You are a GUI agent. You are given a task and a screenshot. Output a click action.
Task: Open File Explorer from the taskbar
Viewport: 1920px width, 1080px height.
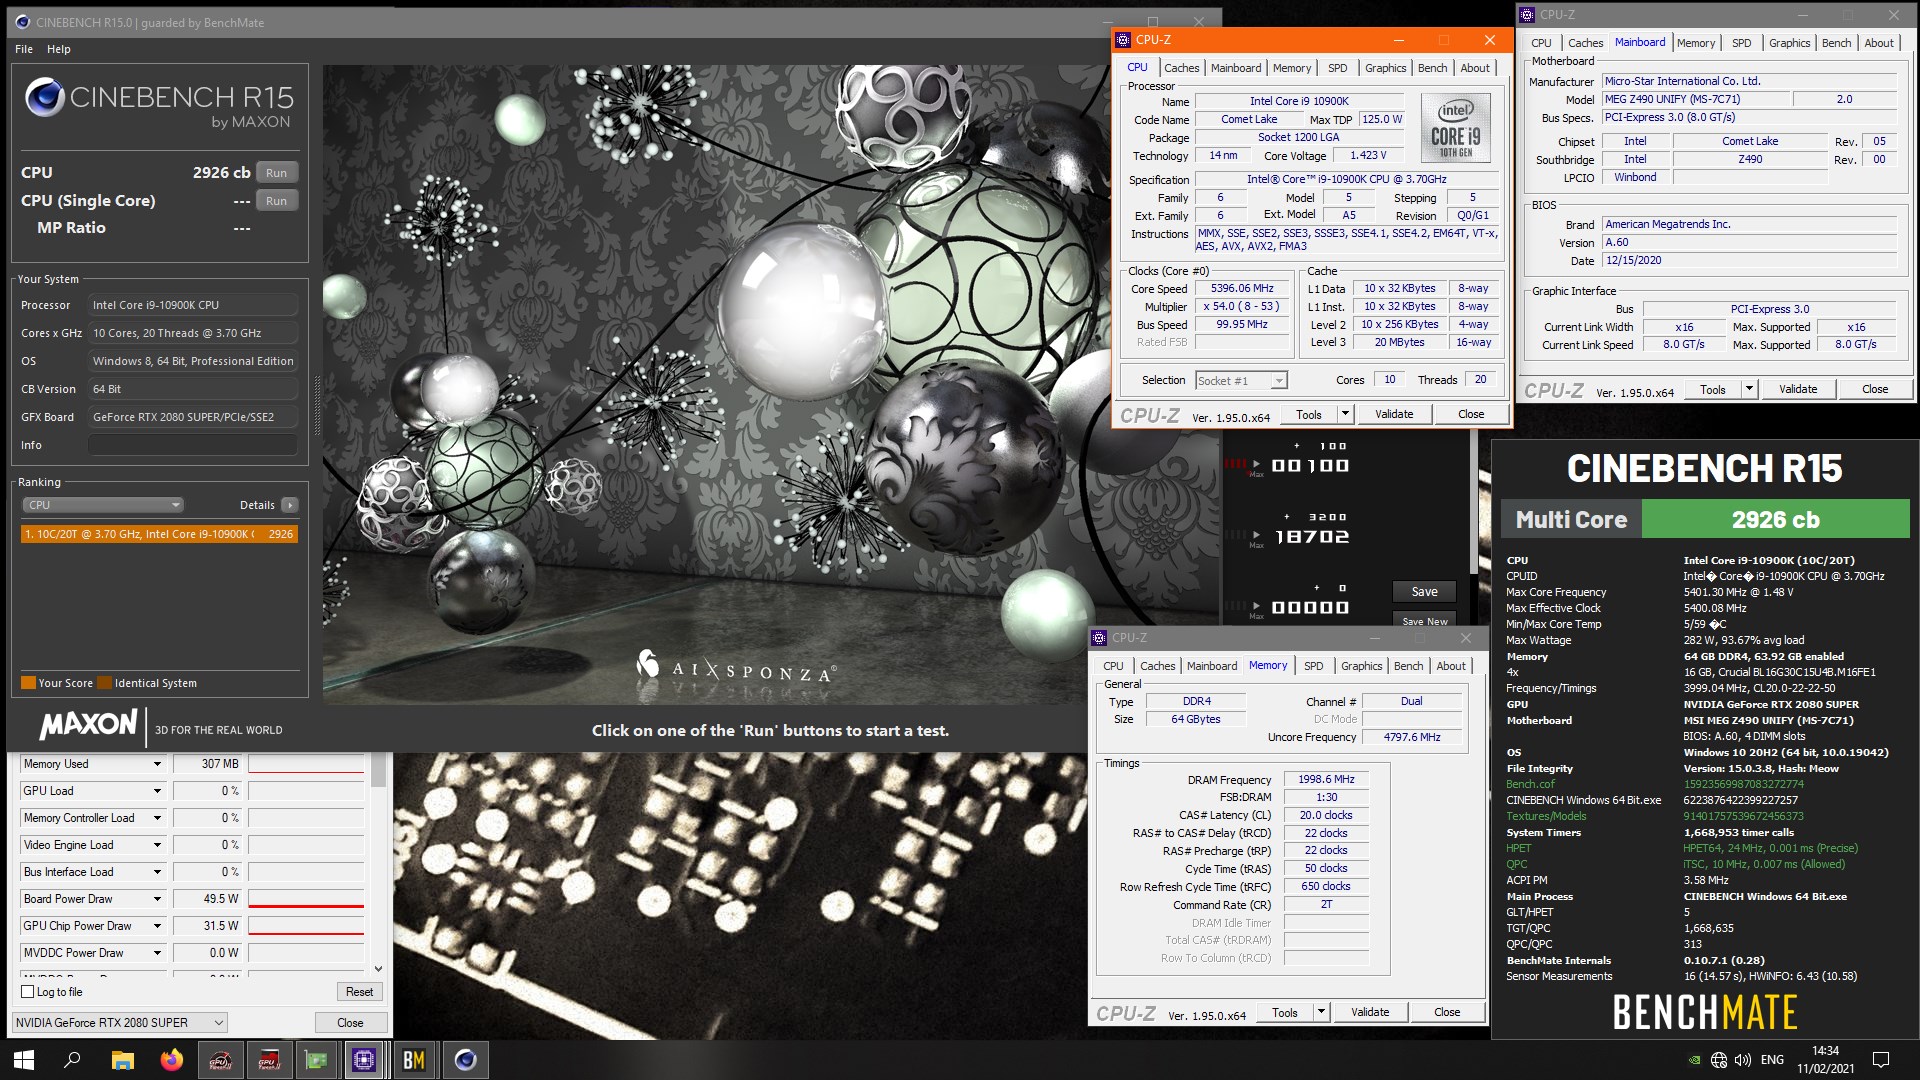tap(122, 1060)
